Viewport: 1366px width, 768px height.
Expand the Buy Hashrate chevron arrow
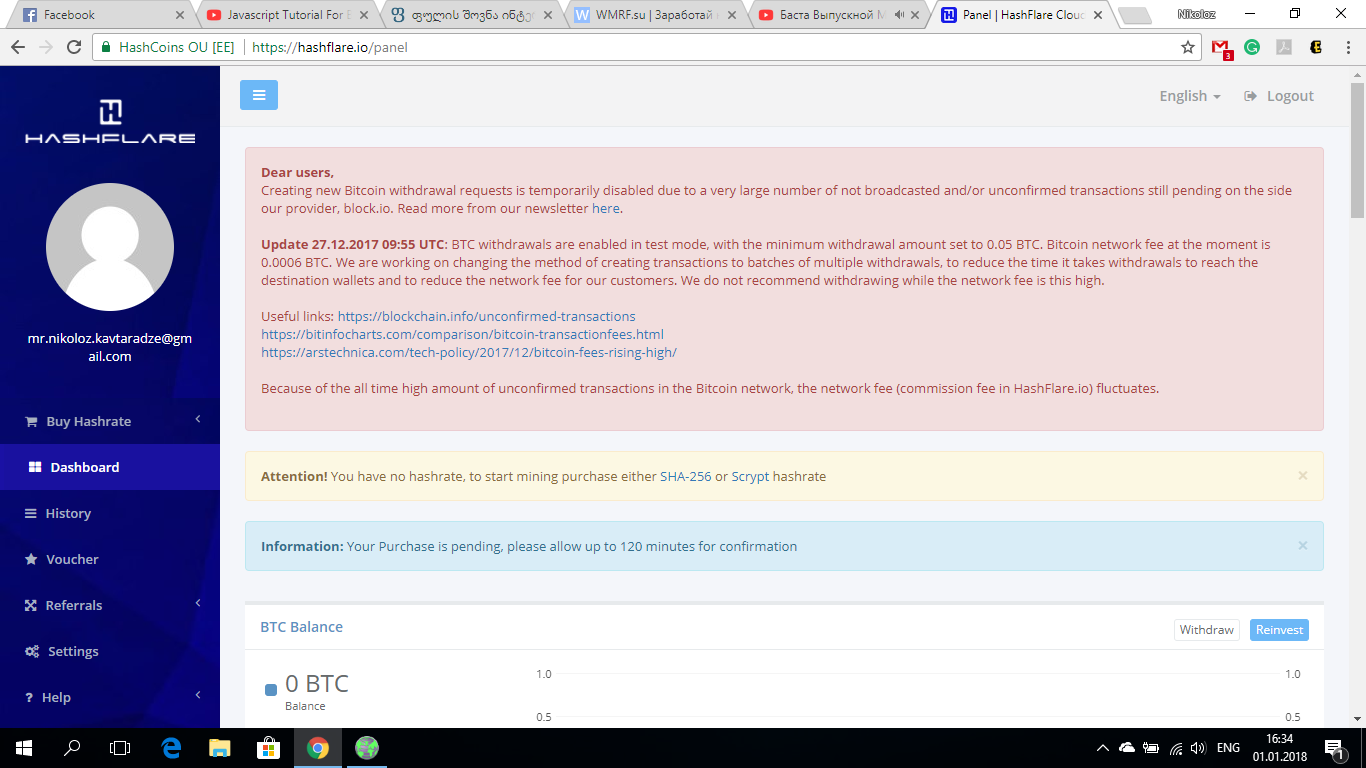click(x=198, y=420)
